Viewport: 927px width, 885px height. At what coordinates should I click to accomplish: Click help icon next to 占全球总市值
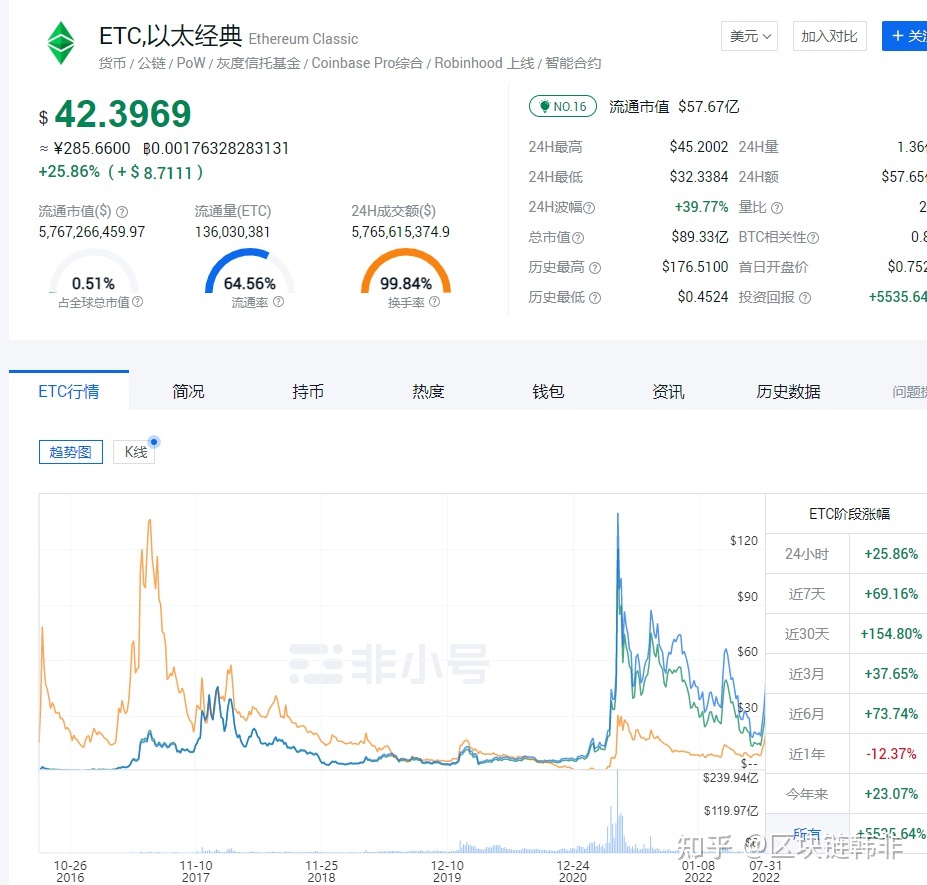click(138, 302)
